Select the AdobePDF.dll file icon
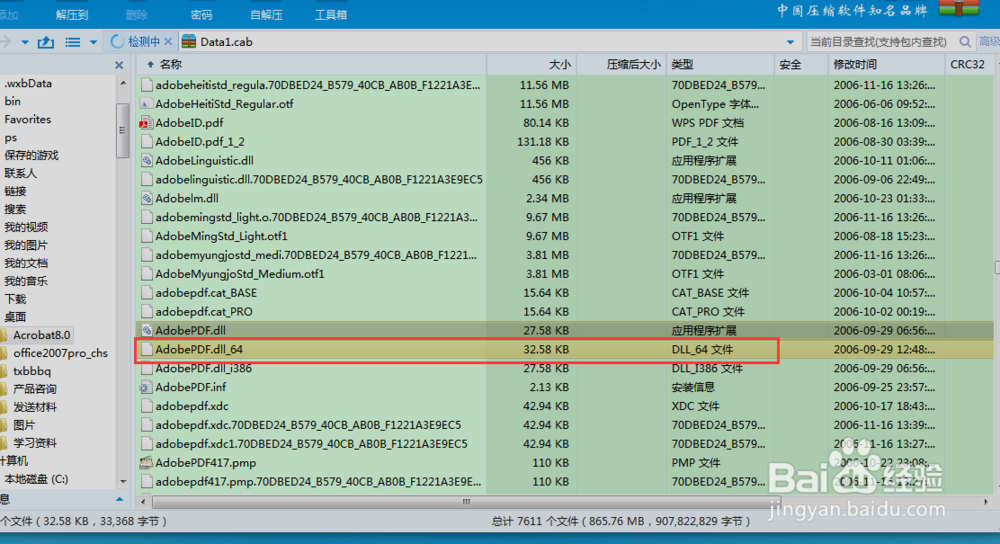The height and width of the screenshot is (544, 1000). (x=146, y=330)
